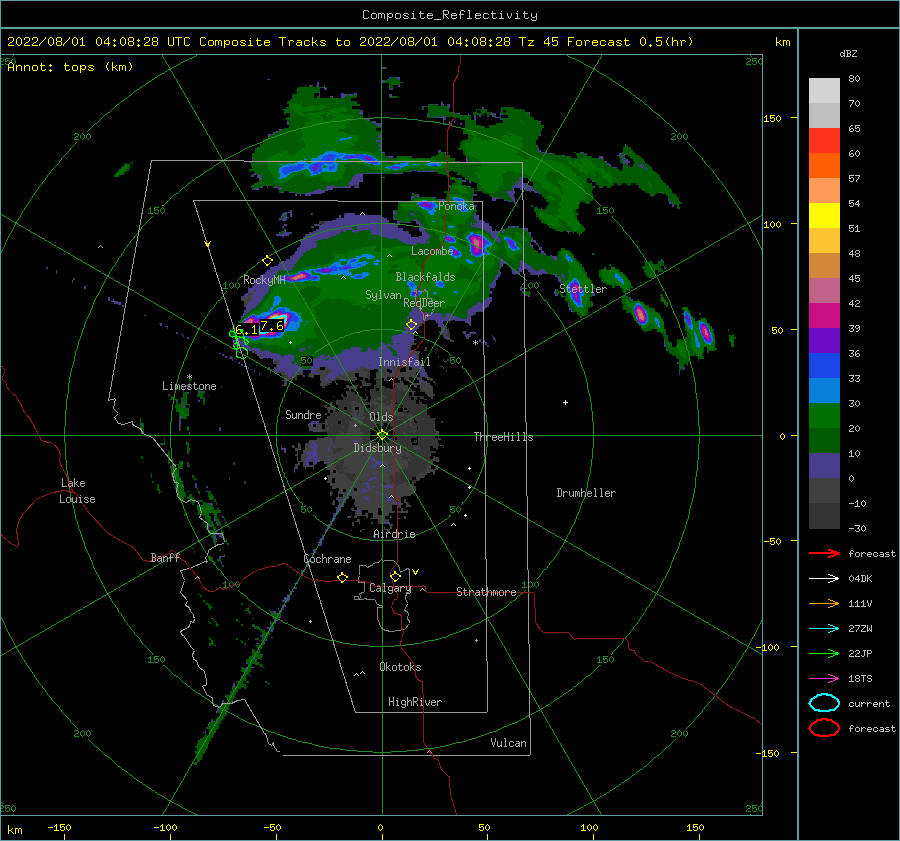The height and width of the screenshot is (841, 900).
Task: Click the cyan 27ZW arrow in legend
Action: (824, 629)
